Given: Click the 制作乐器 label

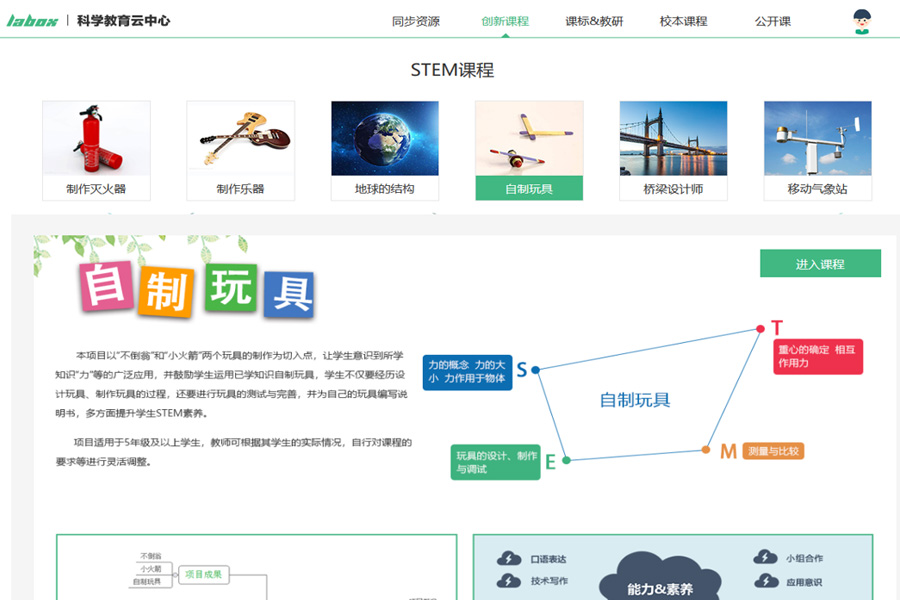Looking at the screenshot, I should (x=240, y=188).
